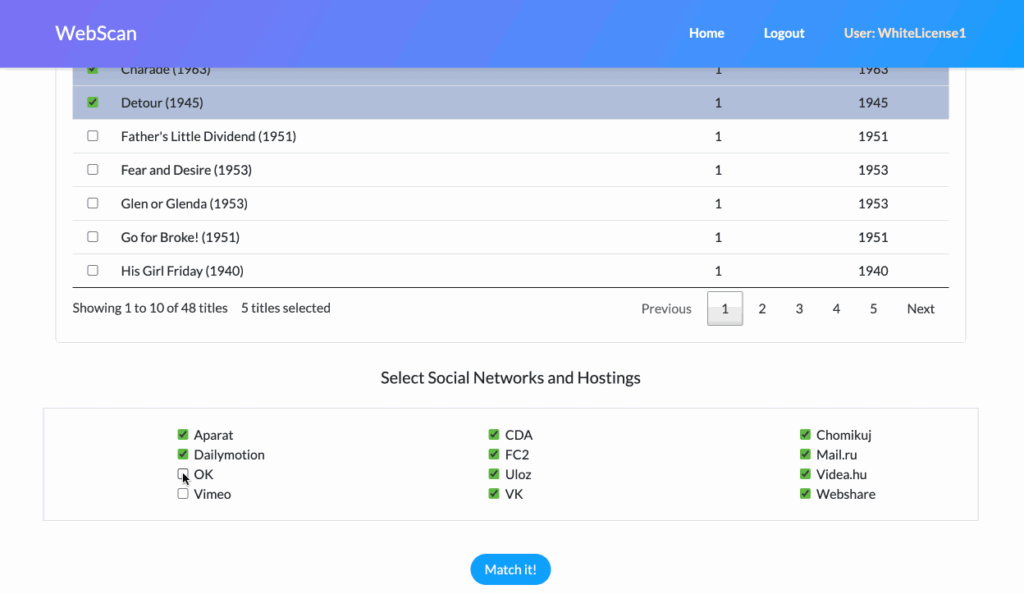The width and height of the screenshot is (1024, 594).
Task: Enable the OK network checkbox
Action: click(x=183, y=474)
